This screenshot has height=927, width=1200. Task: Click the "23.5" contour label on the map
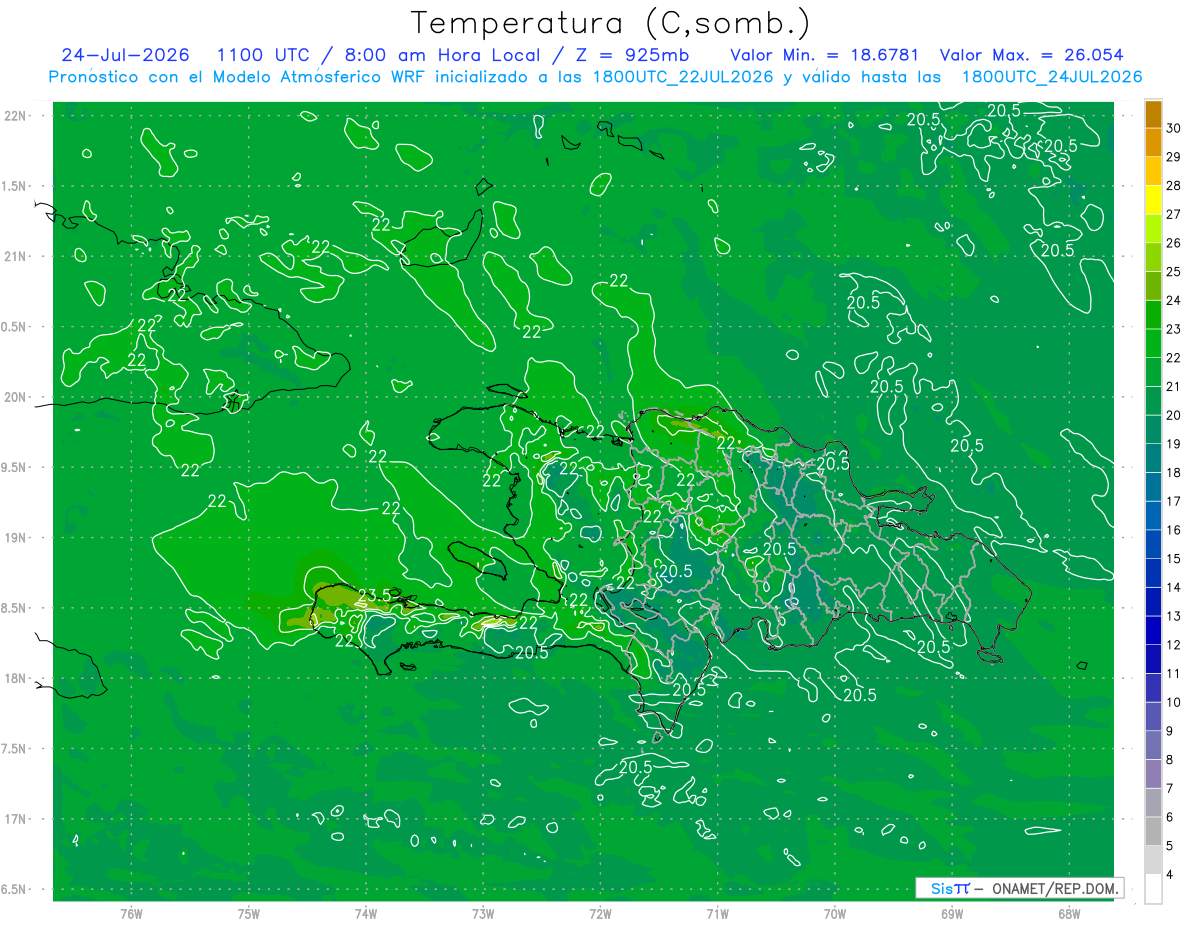374,596
